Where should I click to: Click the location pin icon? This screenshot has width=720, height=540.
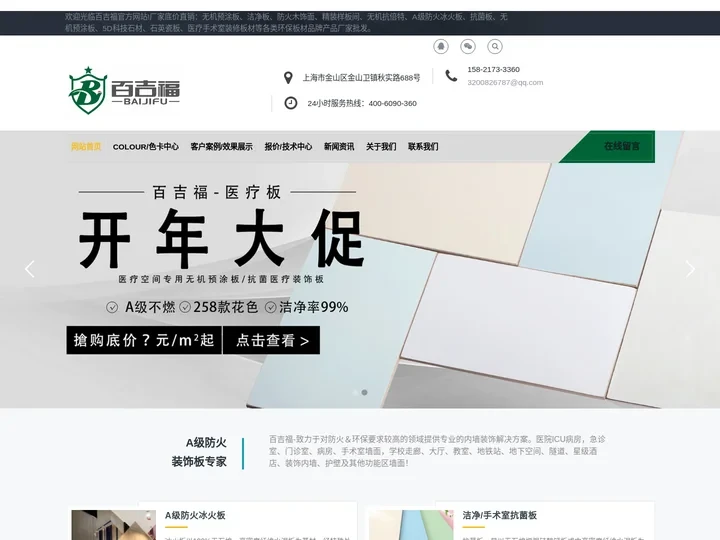(288, 78)
